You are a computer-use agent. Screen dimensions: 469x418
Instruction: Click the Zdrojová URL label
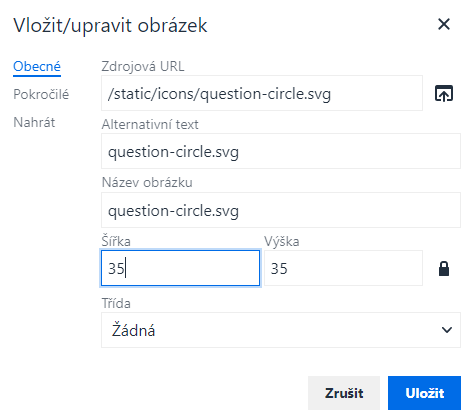[143, 66]
